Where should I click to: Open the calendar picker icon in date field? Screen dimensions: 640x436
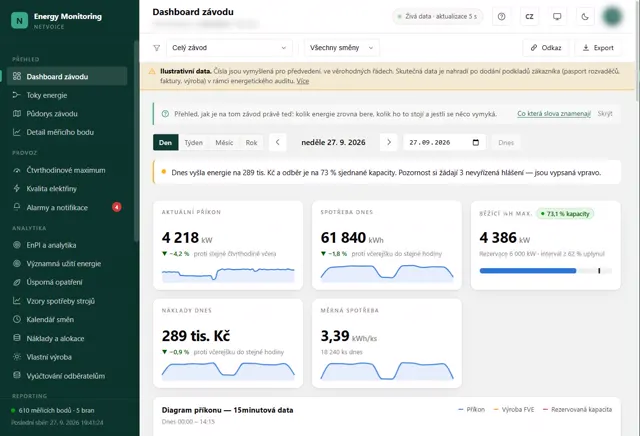(x=476, y=142)
